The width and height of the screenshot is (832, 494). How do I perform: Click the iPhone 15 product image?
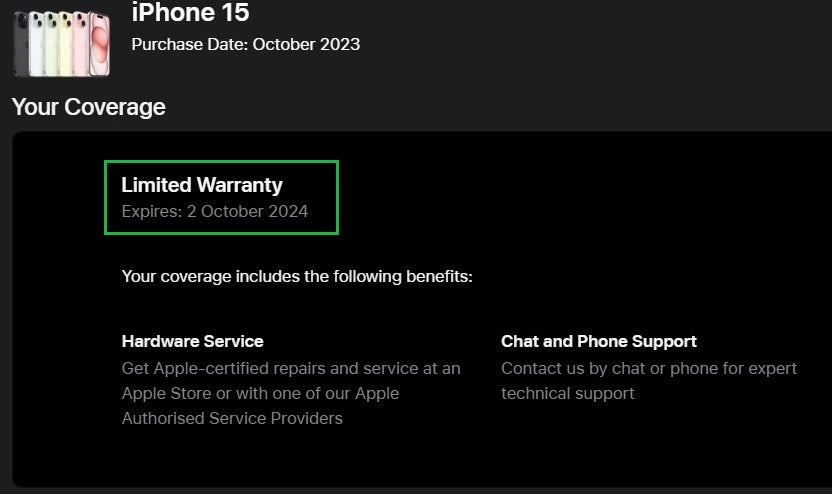pyautogui.click(x=61, y=43)
